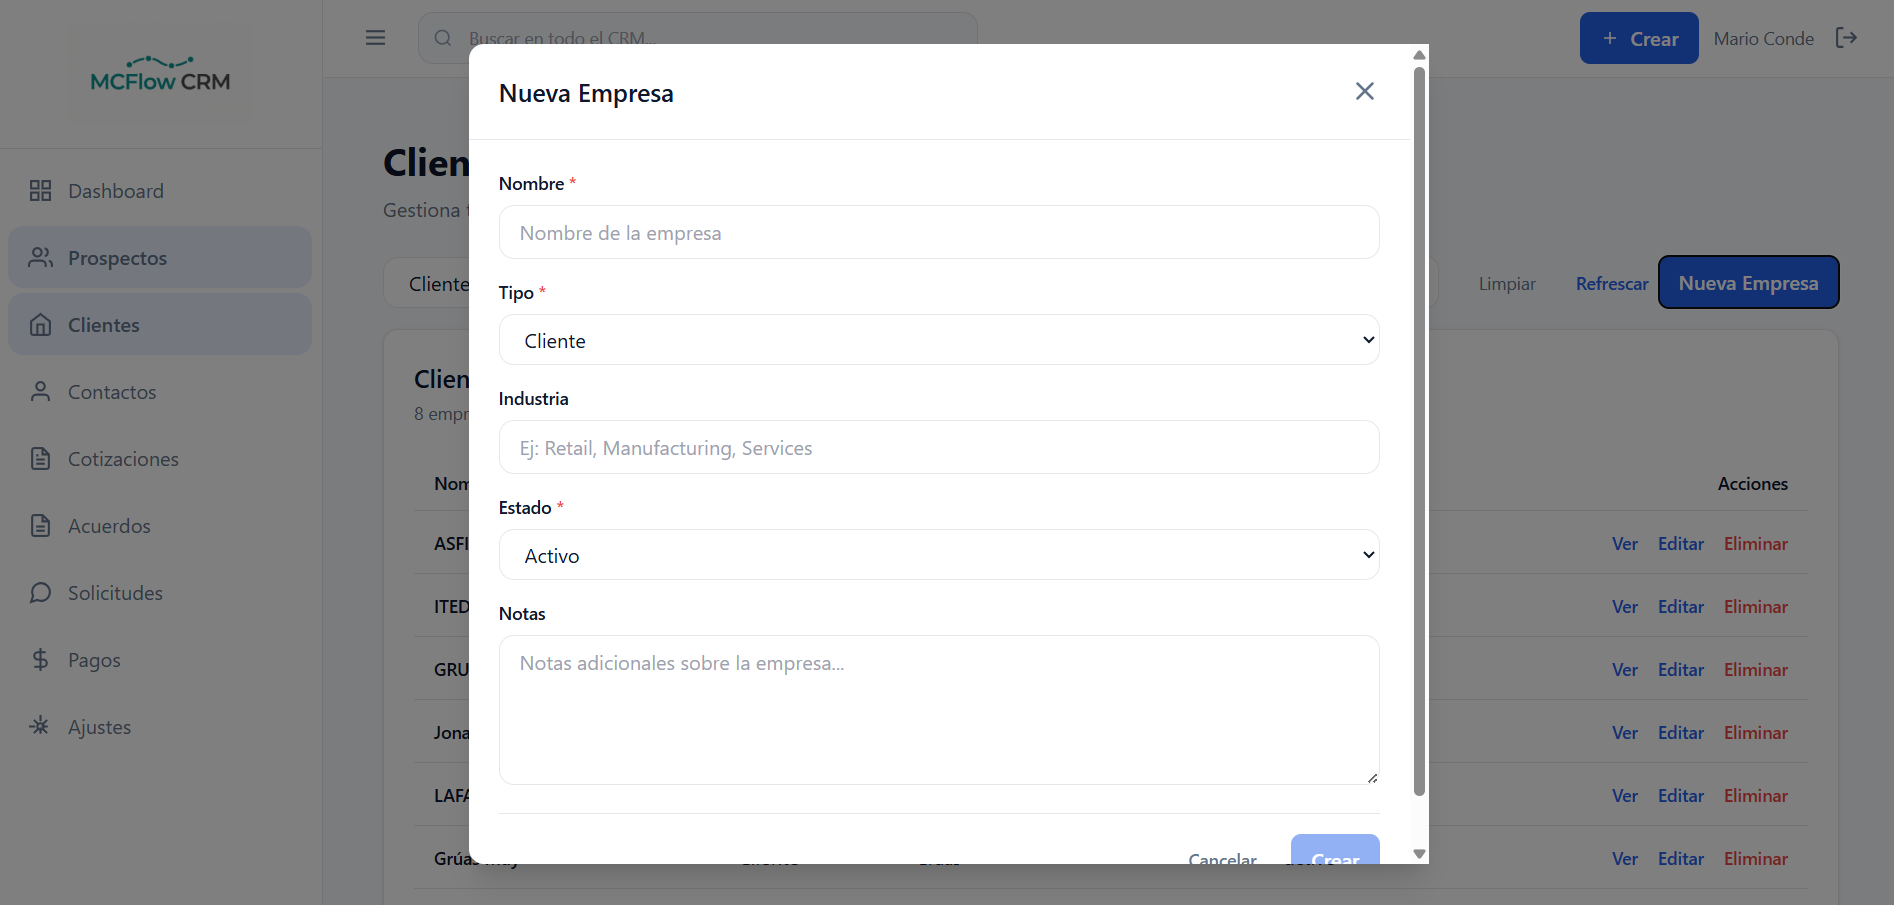Screen dimensions: 1894x905
Task: Open the Estado dropdown showing Activo
Action: click(x=938, y=555)
